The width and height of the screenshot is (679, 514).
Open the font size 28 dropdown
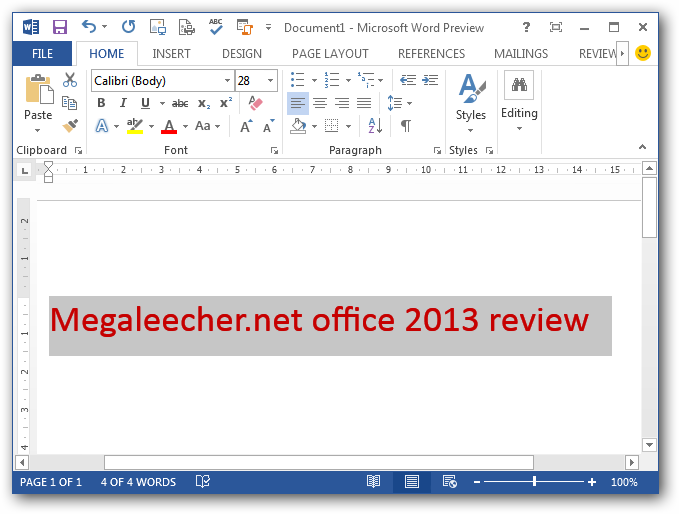coord(270,81)
